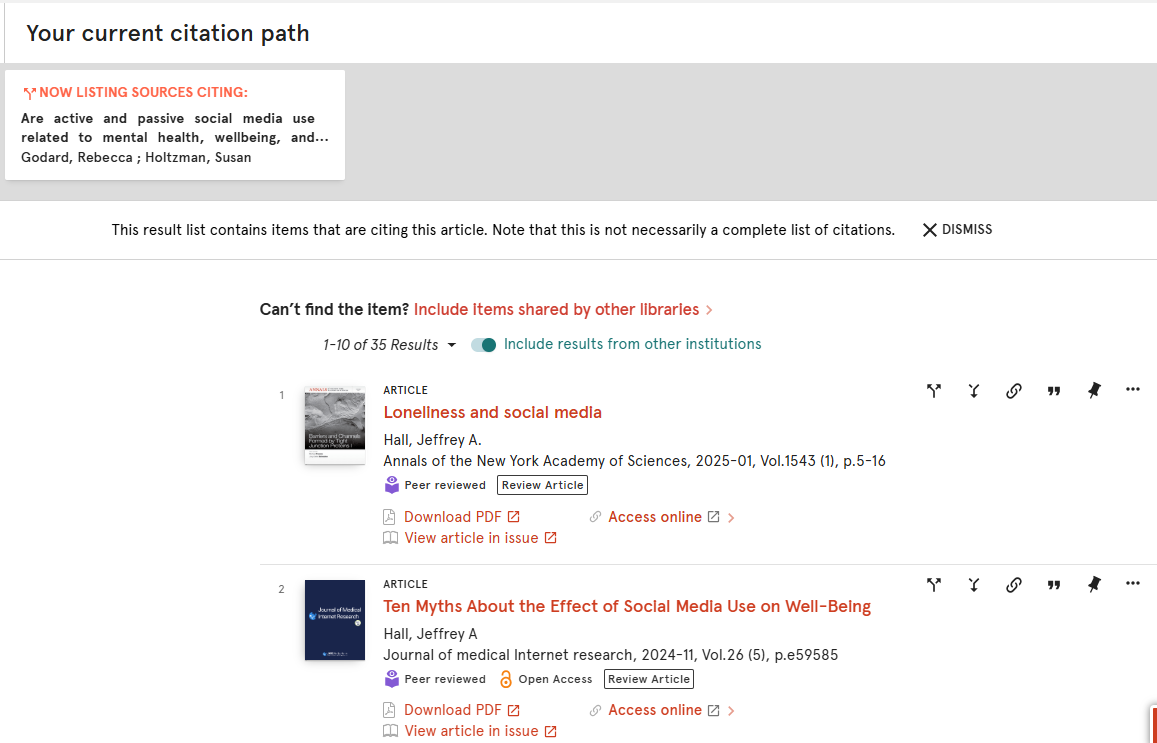This screenshot has height=743, width=1157.
Task: Copy permalink for Ten Myths article
Action: pyautogui.click(x=1014, y=585)
